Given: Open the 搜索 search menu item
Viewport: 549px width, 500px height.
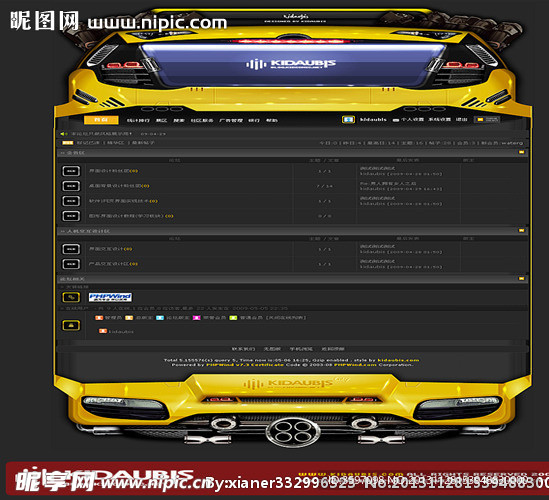Looking at the screenshot, I should (179, 120).
